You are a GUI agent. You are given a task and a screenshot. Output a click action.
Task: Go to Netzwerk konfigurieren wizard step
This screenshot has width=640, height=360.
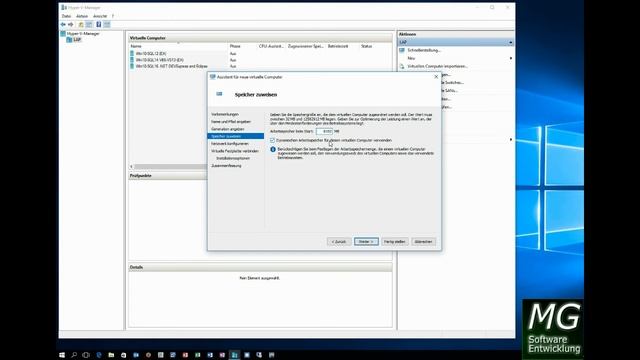[230, 144]
